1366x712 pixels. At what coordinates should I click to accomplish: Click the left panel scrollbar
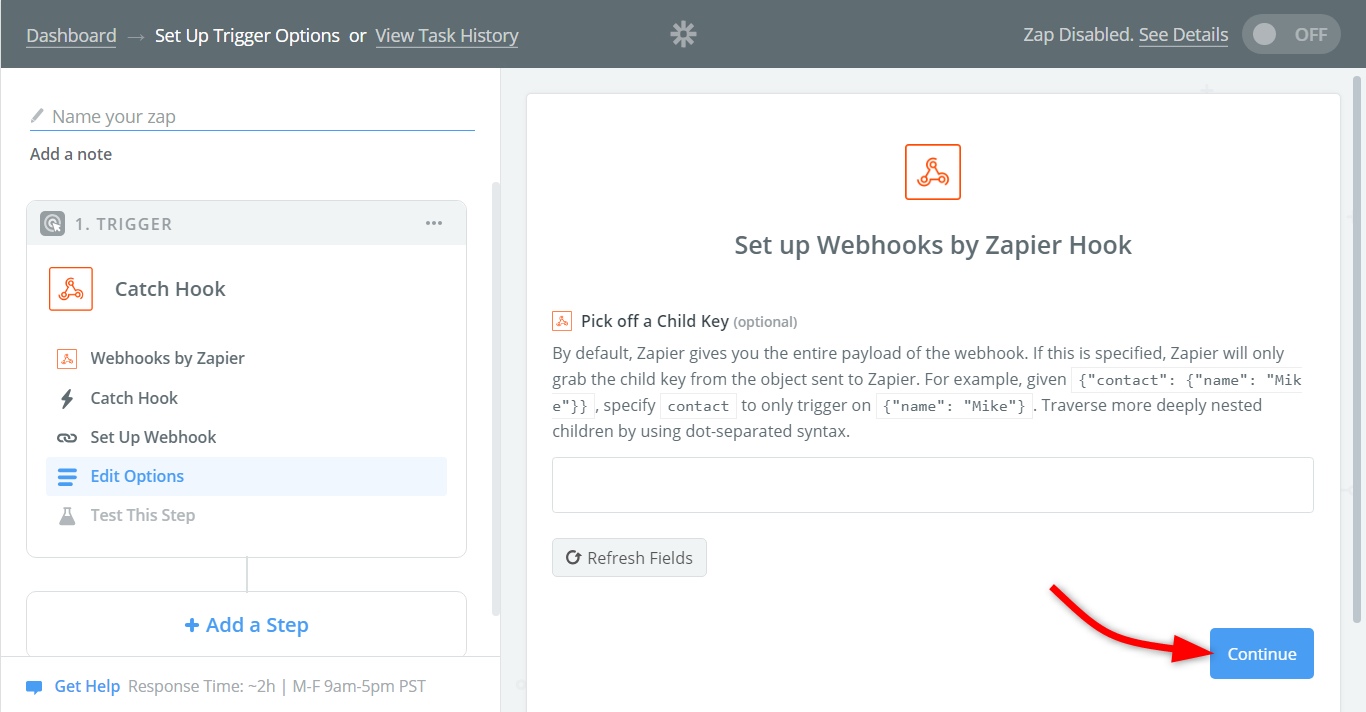pos(495,398)
